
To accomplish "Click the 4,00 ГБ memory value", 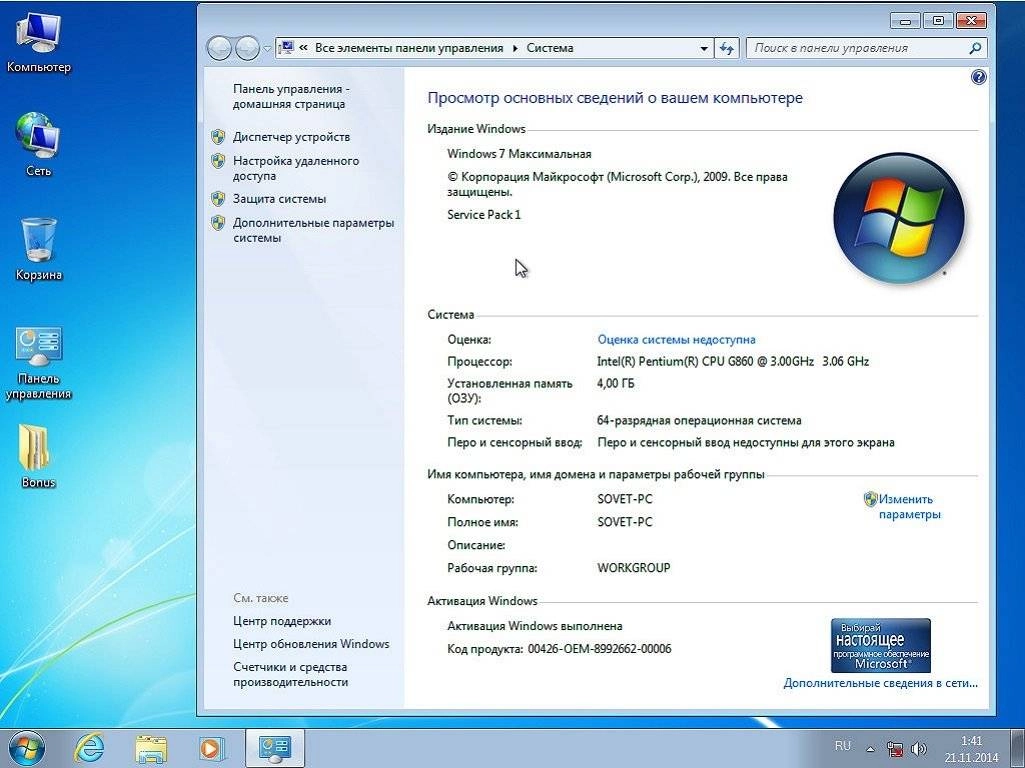I will (x=615, y=384).
